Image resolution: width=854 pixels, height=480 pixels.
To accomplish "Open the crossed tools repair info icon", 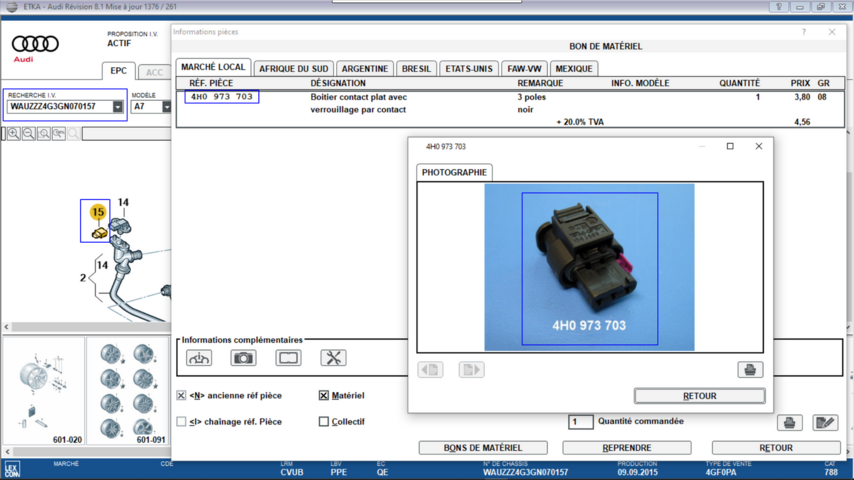I will [x=333, y=358].
